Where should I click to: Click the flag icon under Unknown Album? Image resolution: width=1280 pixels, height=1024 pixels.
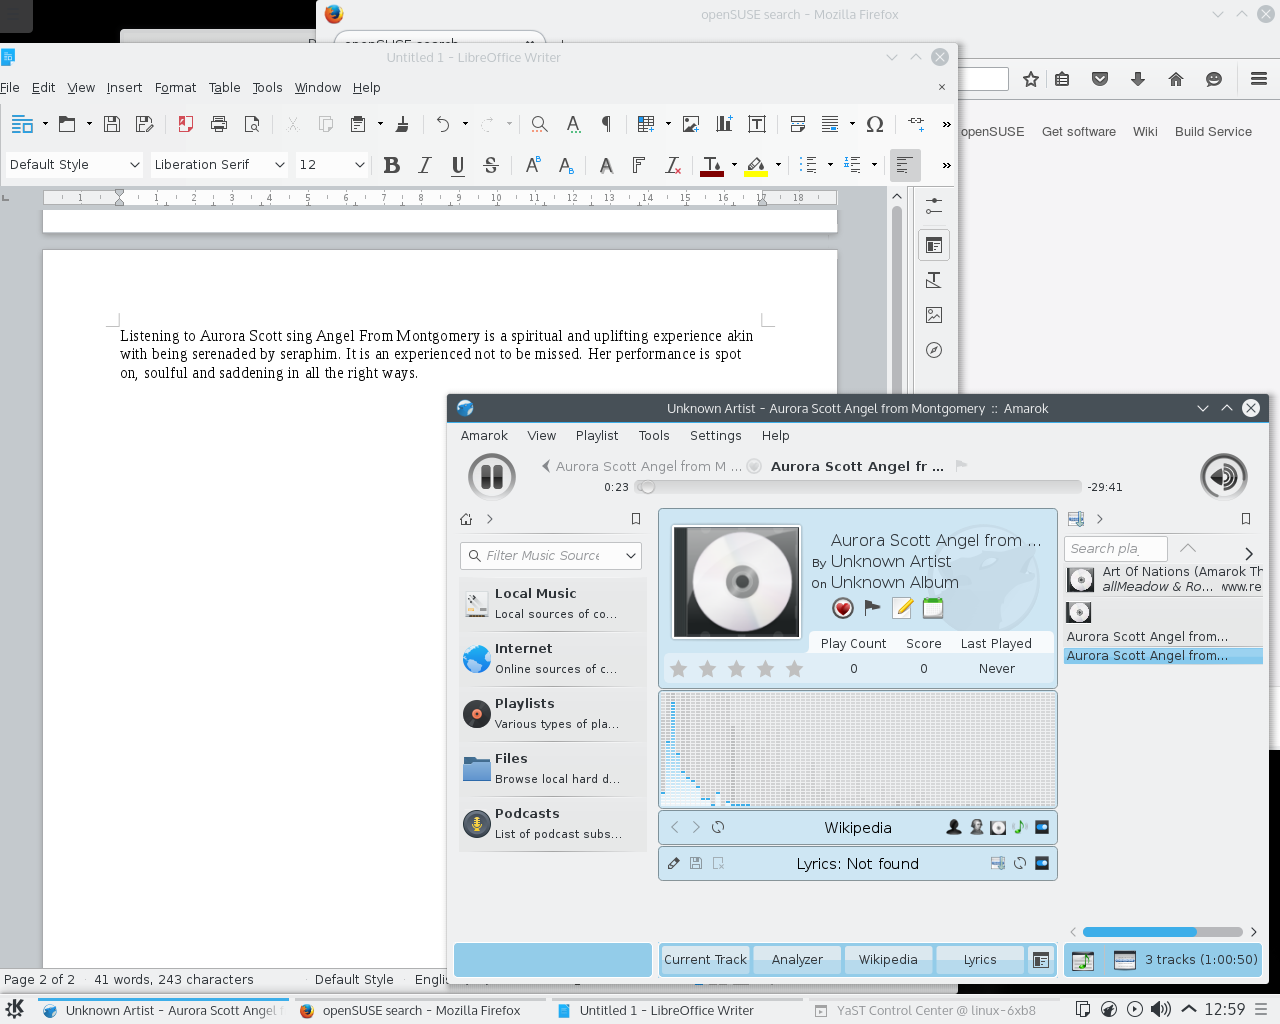coord(872,607)
